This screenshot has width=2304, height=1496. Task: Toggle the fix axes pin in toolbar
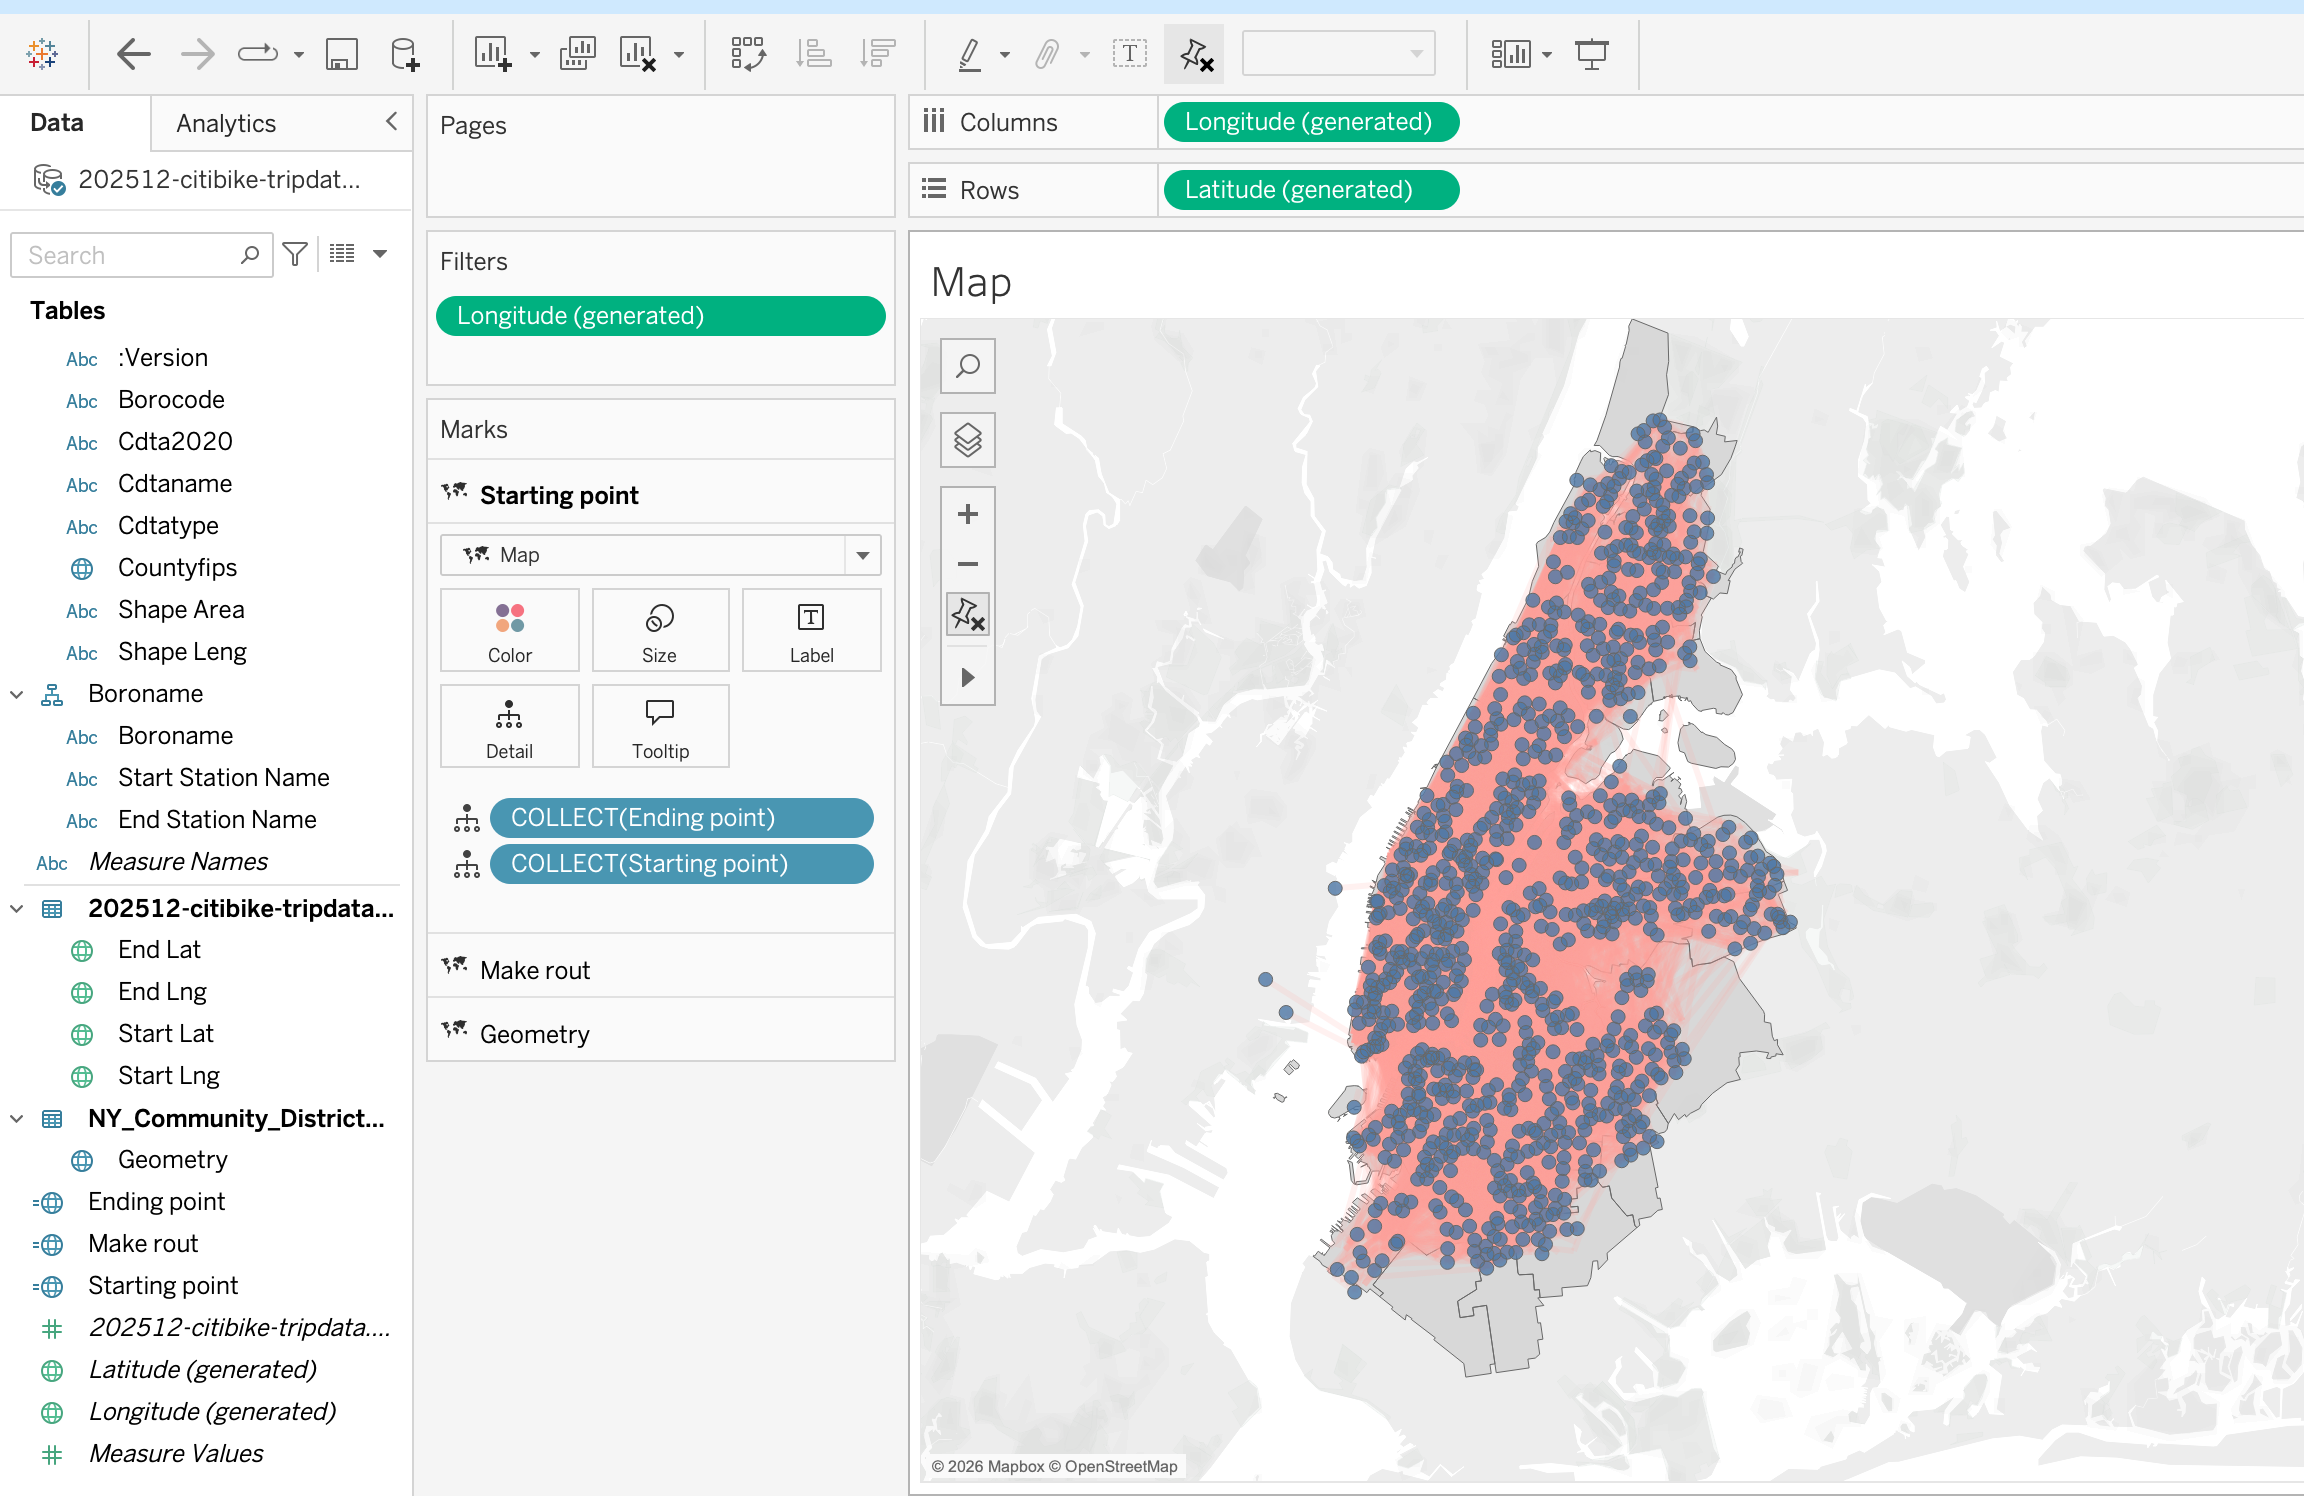click(1195, 54)
